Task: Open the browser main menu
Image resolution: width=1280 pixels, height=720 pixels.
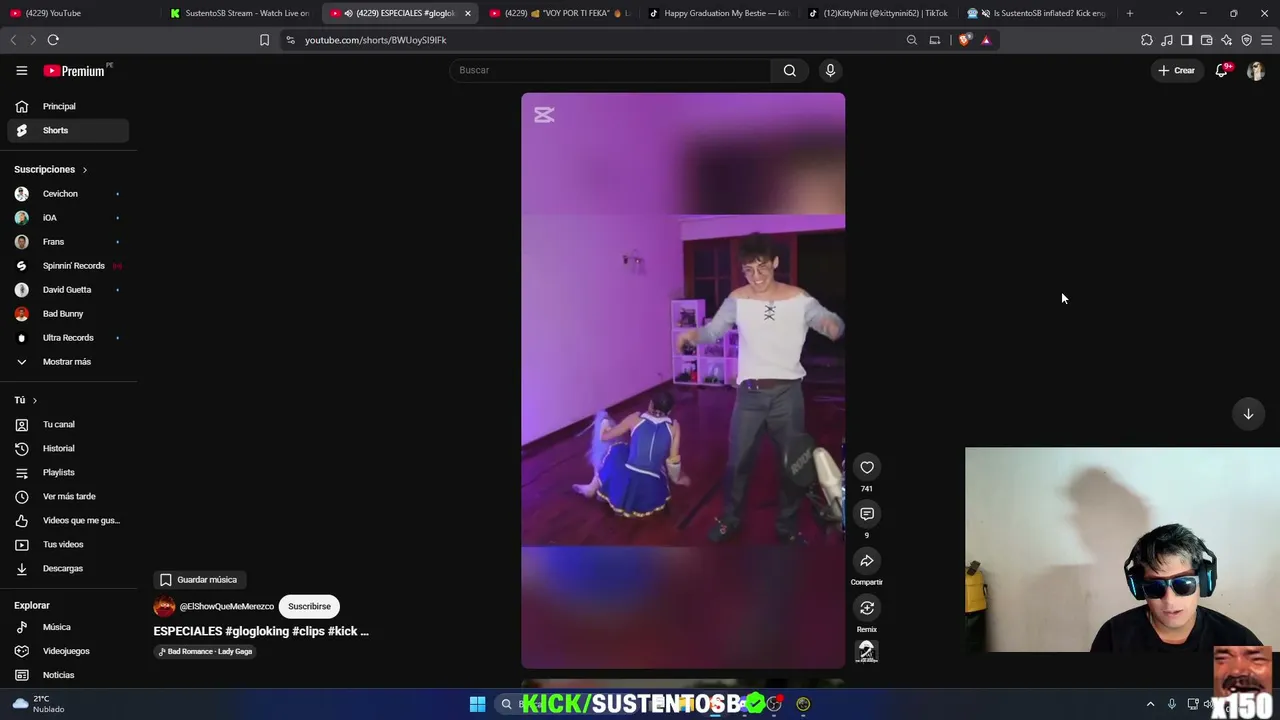Action: coord(1266,40)
